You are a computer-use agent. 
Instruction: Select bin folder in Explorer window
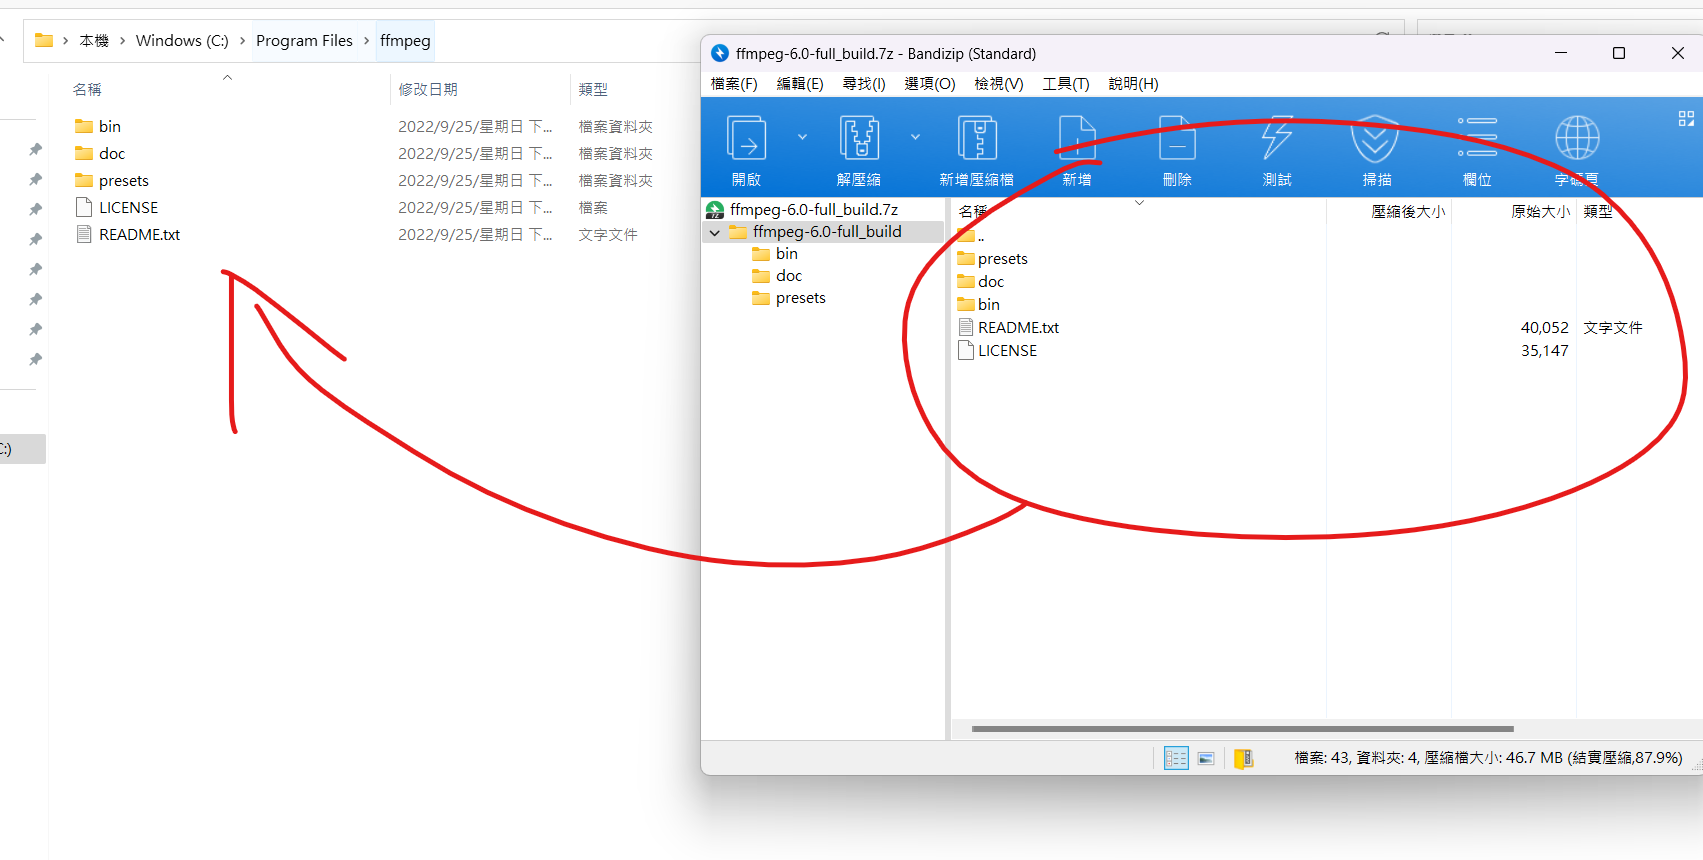pyautogui.click(x=110, y=126)
